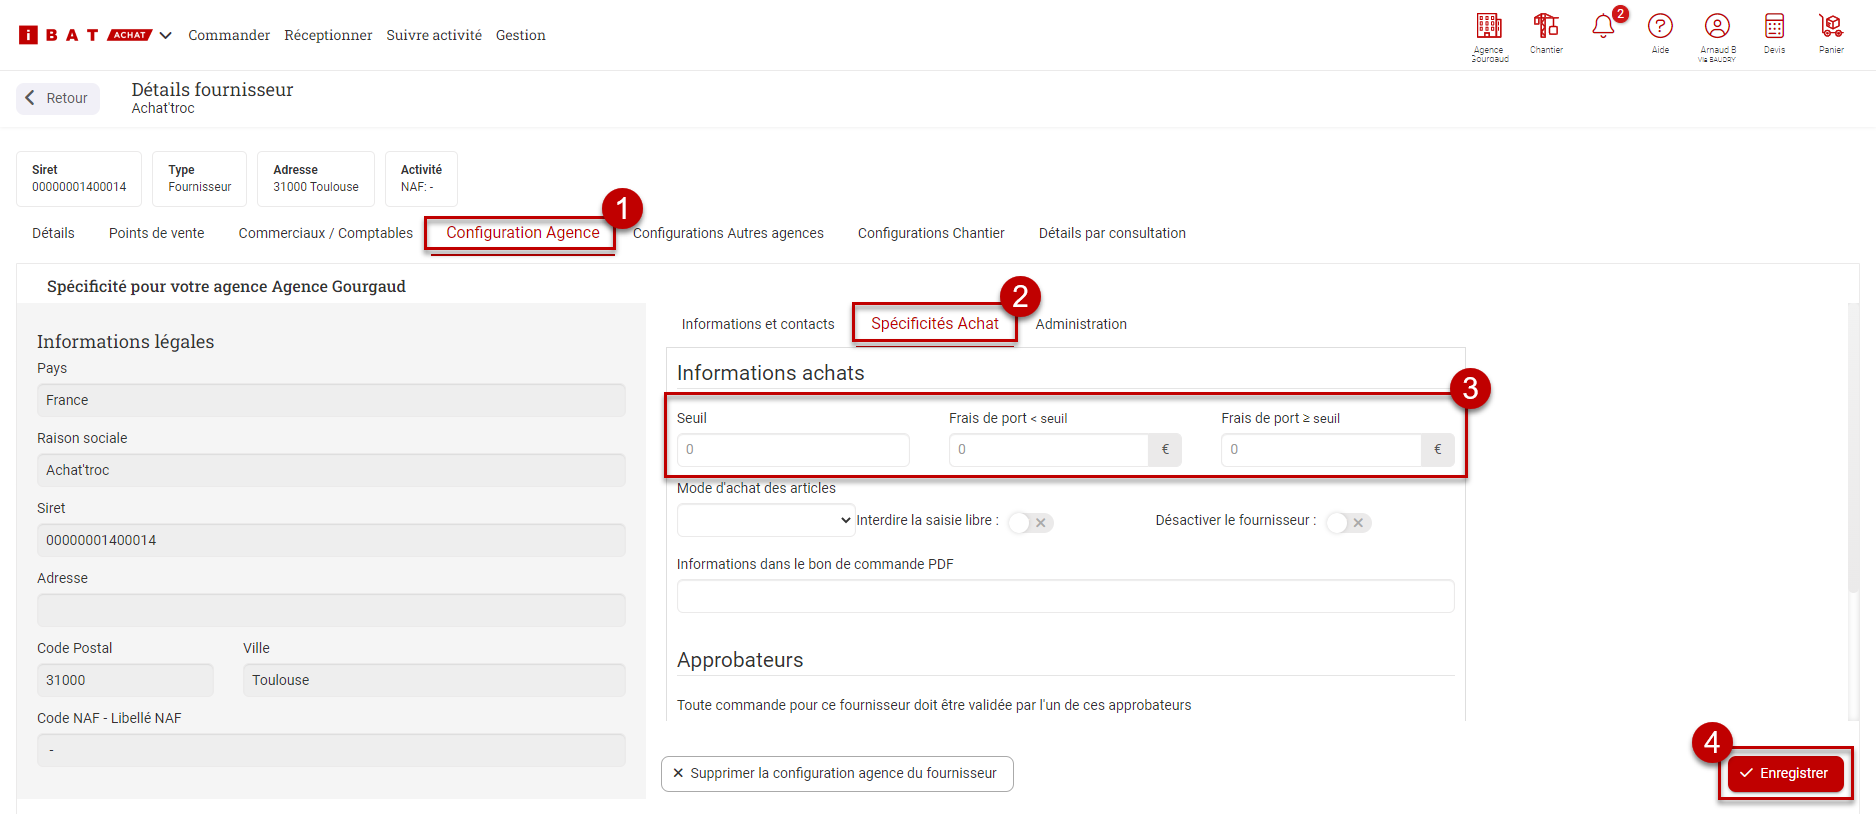This screenshot has width=1876, height=814.
Task: Select the Configuration Agence tab
Action: point(523,233)
